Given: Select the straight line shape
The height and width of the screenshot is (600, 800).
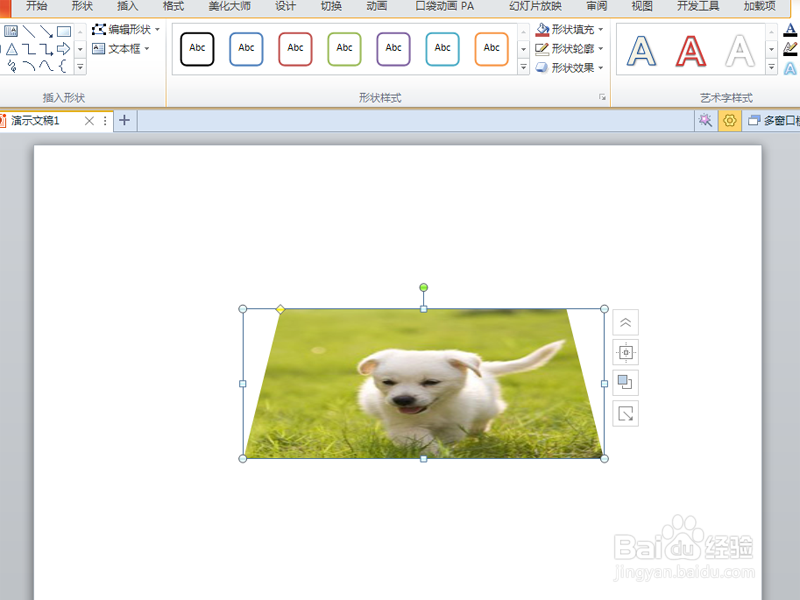Looking at the screenshot, I should pyautogui.click(x=29, y=32).
